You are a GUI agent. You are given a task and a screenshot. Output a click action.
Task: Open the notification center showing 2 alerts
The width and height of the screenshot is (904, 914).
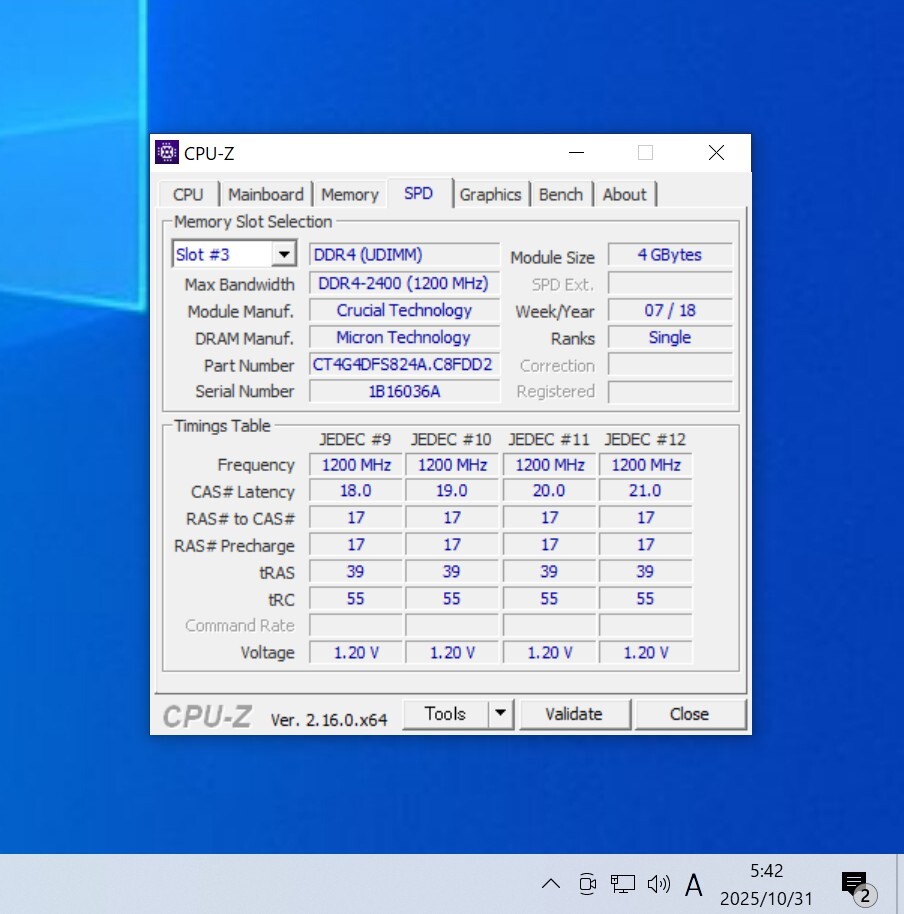855,884
